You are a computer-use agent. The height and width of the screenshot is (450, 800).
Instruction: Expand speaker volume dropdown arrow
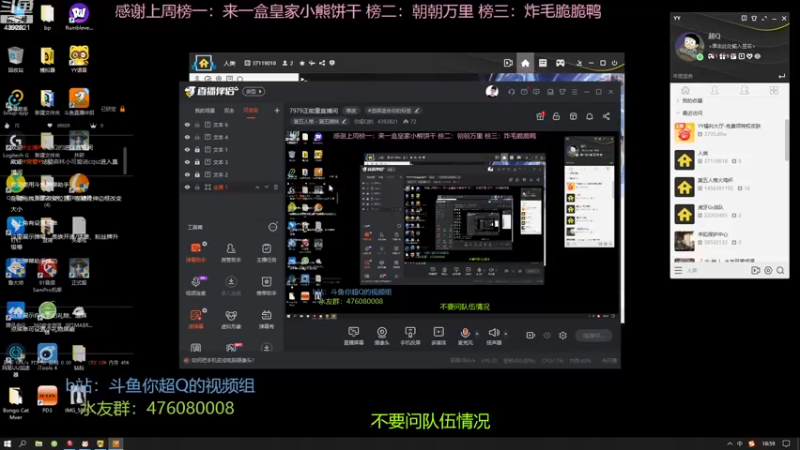[506, 334]
